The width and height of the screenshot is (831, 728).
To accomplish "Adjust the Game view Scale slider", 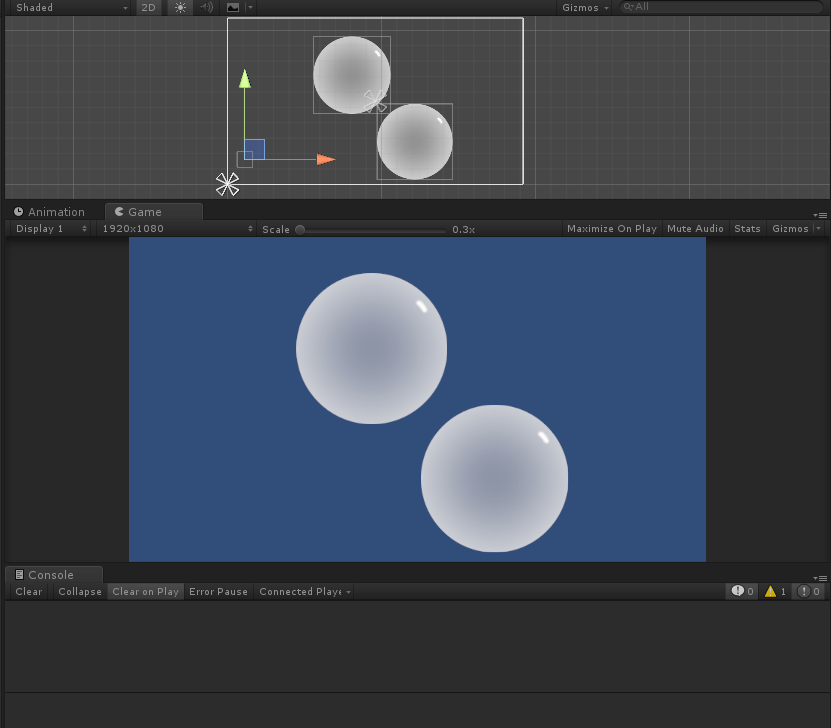I will coord(301,229).
